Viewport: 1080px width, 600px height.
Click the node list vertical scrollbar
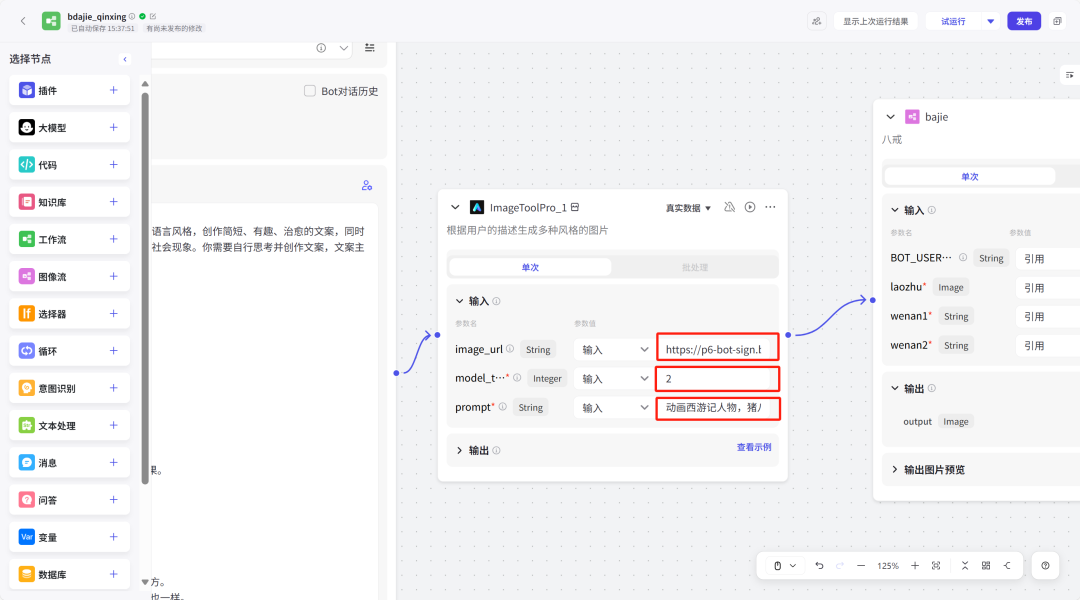click(x=145, y=288)
